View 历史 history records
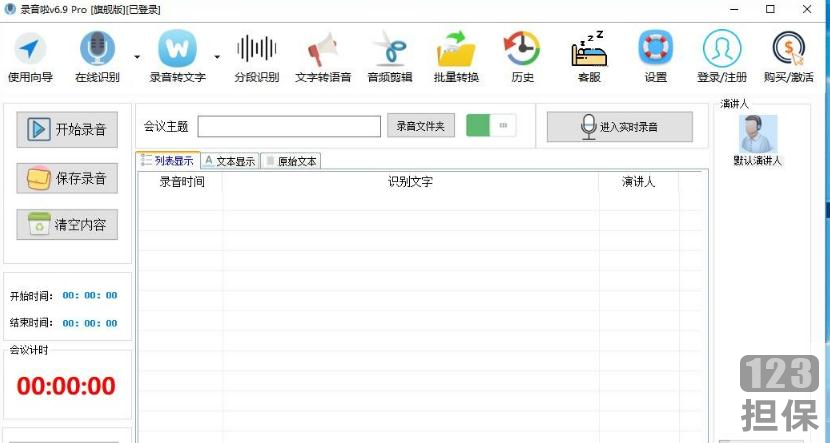This screenshot has height=443, width=830. point(522,57)
